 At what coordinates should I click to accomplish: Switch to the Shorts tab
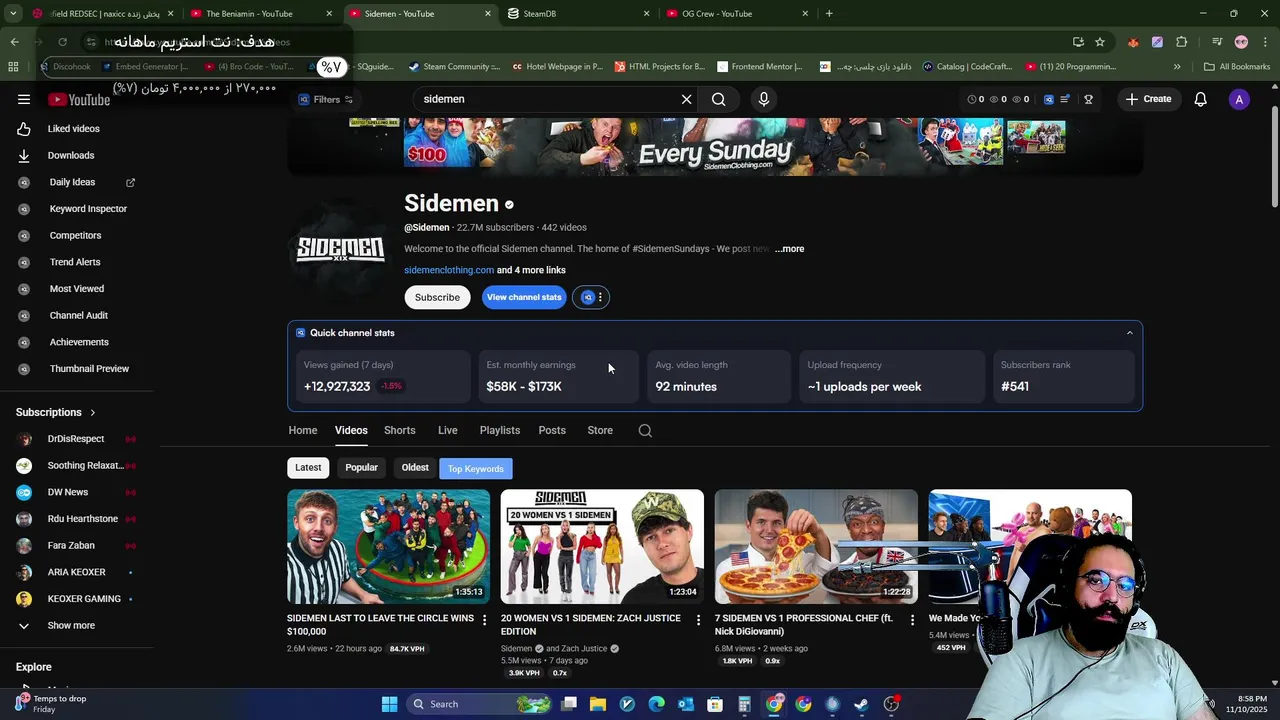(x=400, y=430)
